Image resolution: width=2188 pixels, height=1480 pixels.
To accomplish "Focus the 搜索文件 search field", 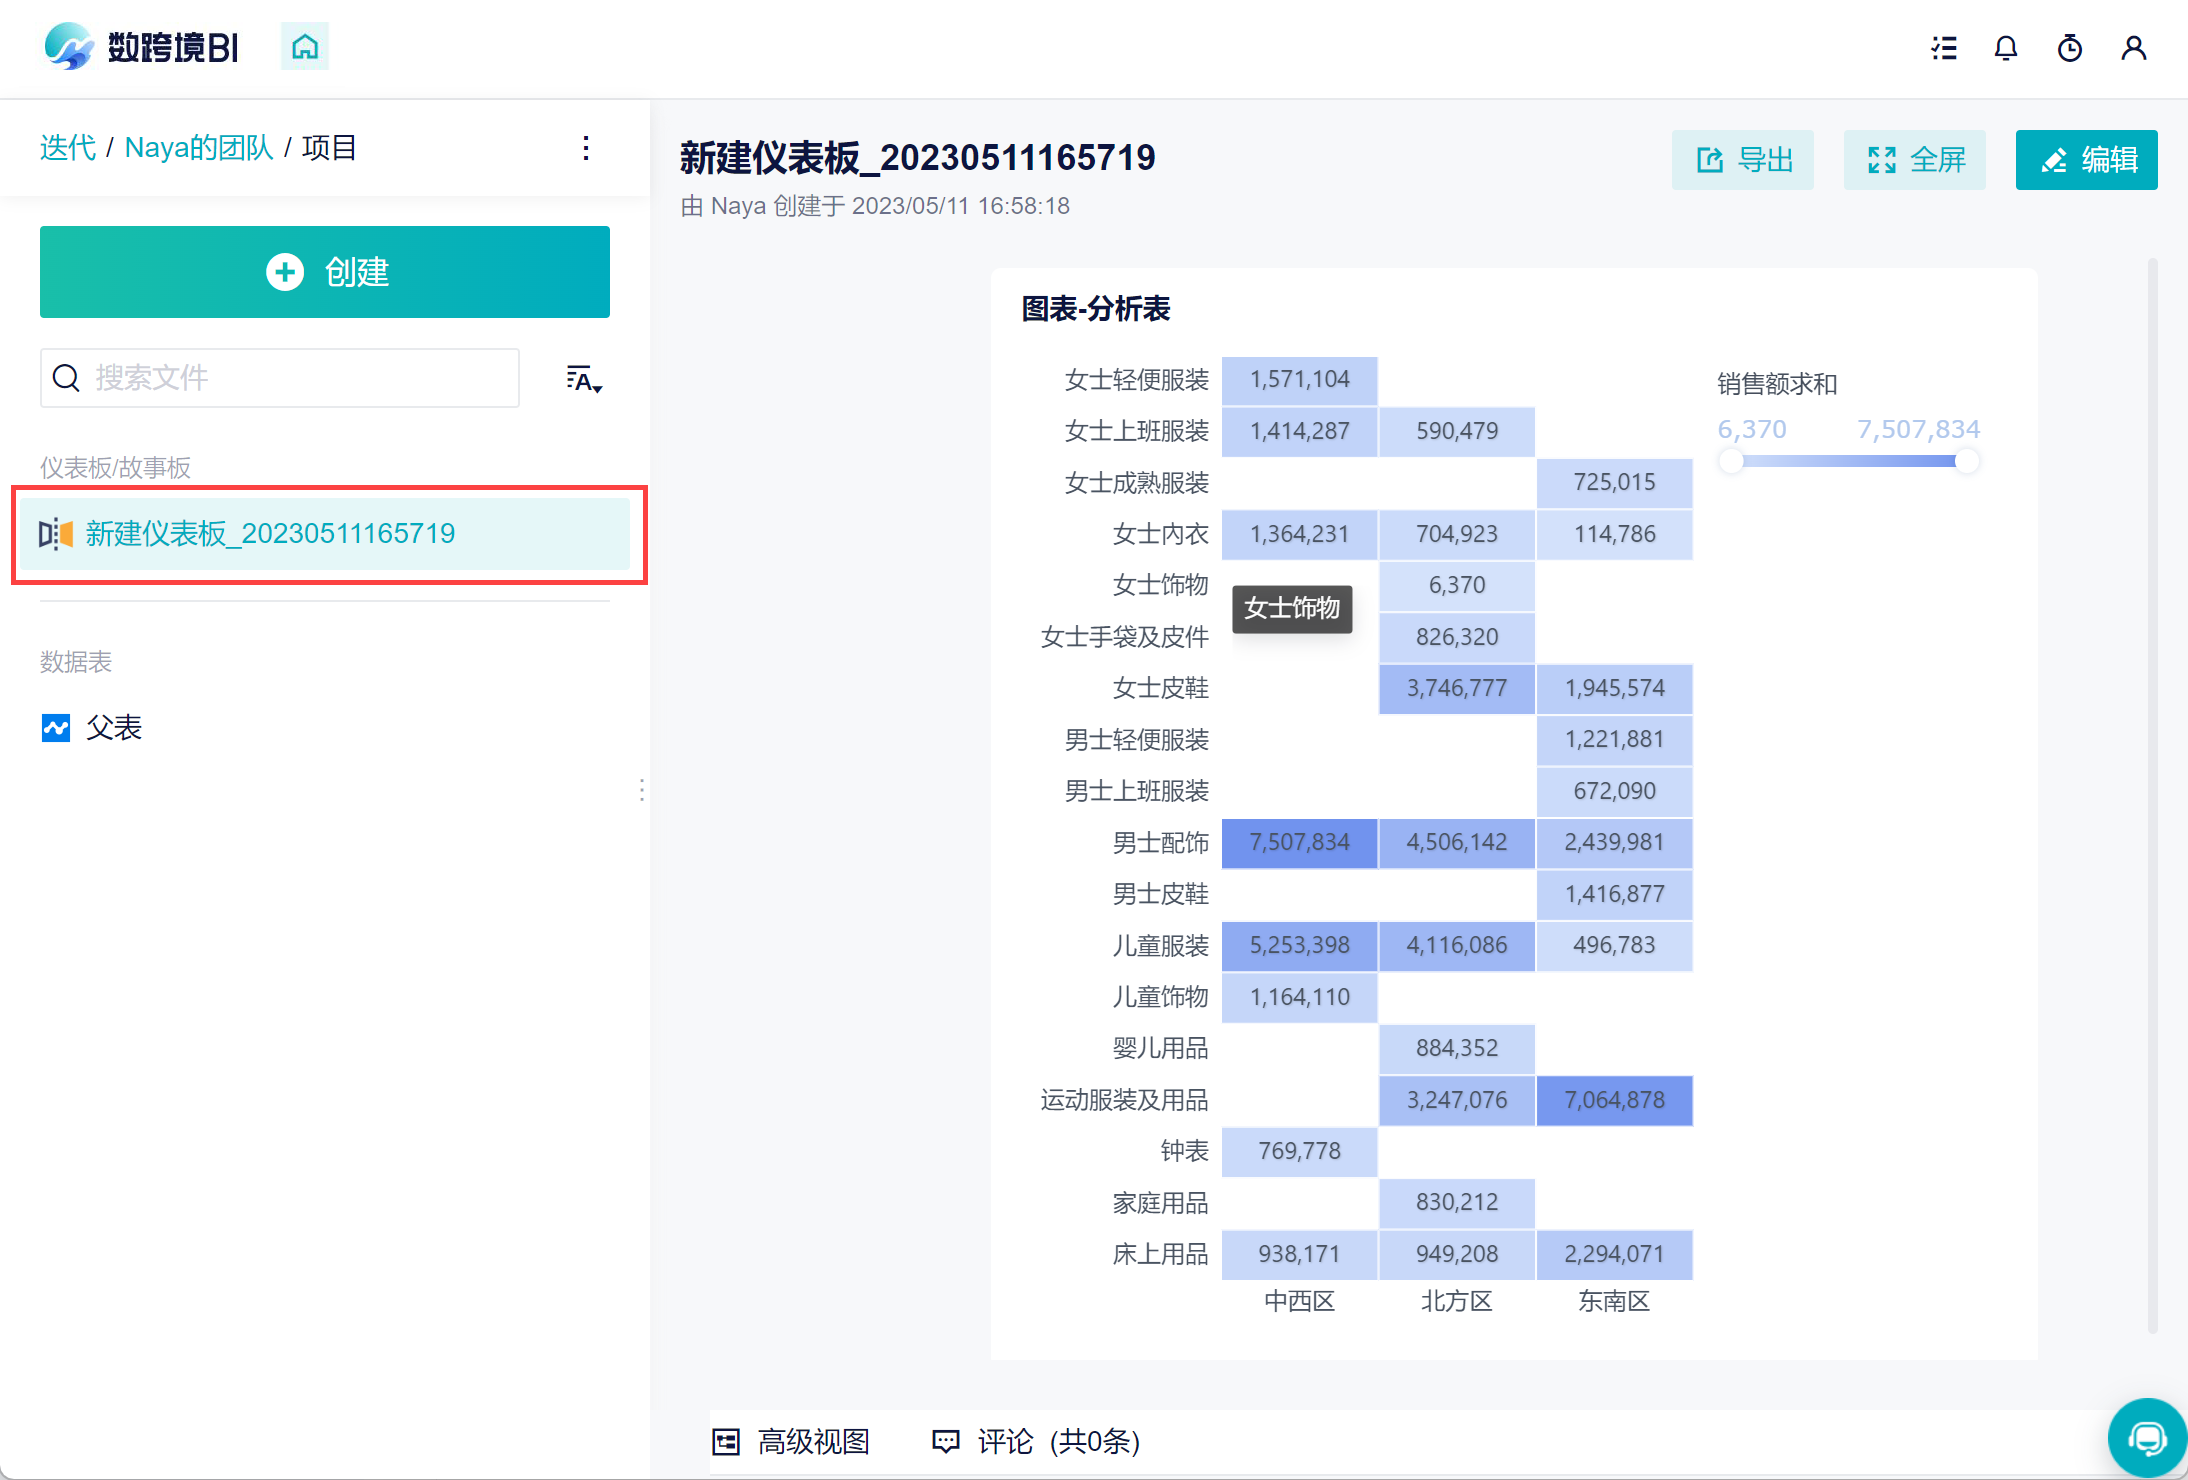I will click(300, 378).
